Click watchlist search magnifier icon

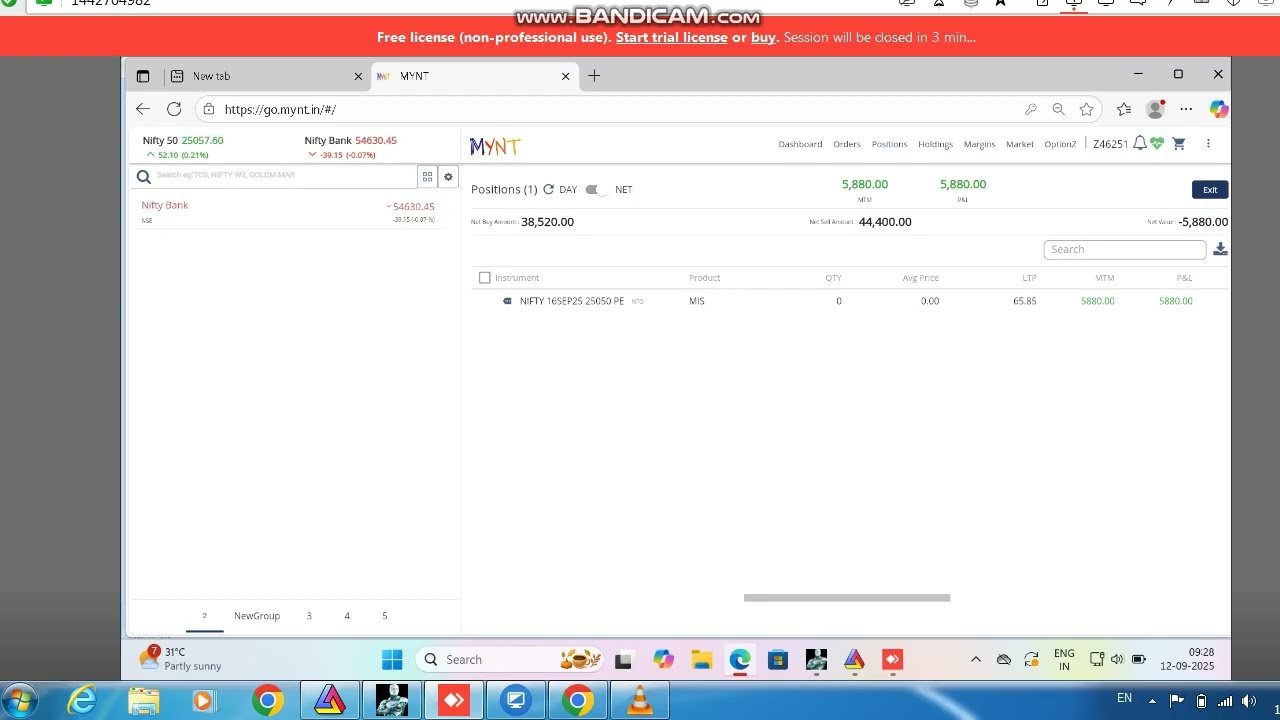tap(144, 177)
